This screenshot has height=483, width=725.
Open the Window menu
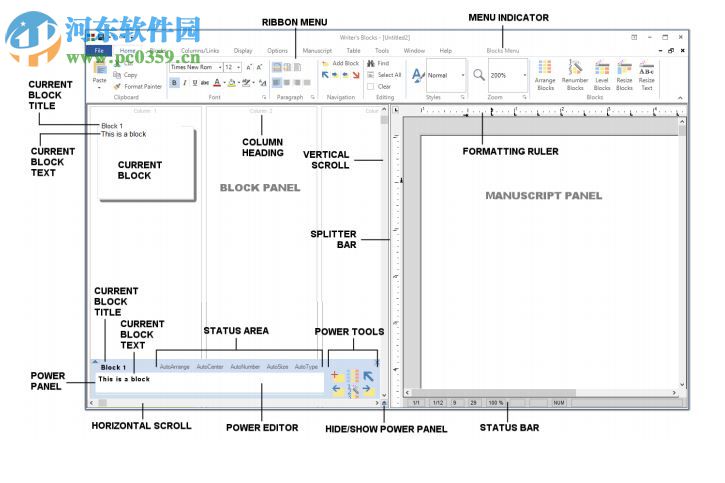click(414, 50)
